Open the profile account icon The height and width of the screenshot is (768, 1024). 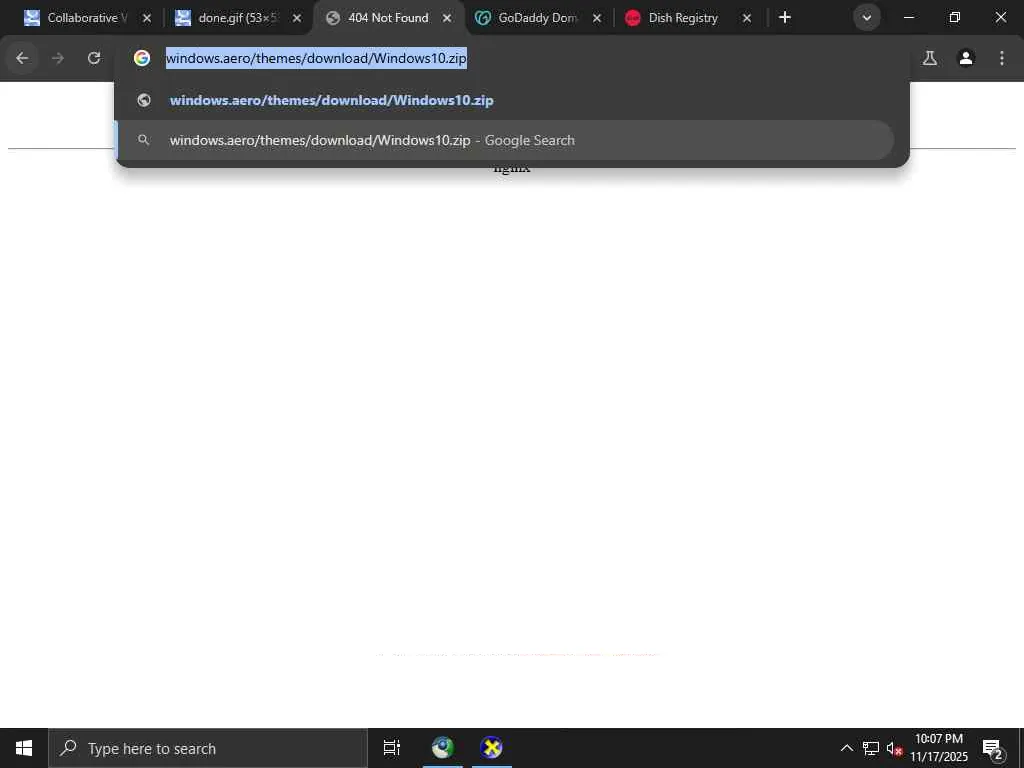(966, 58)
